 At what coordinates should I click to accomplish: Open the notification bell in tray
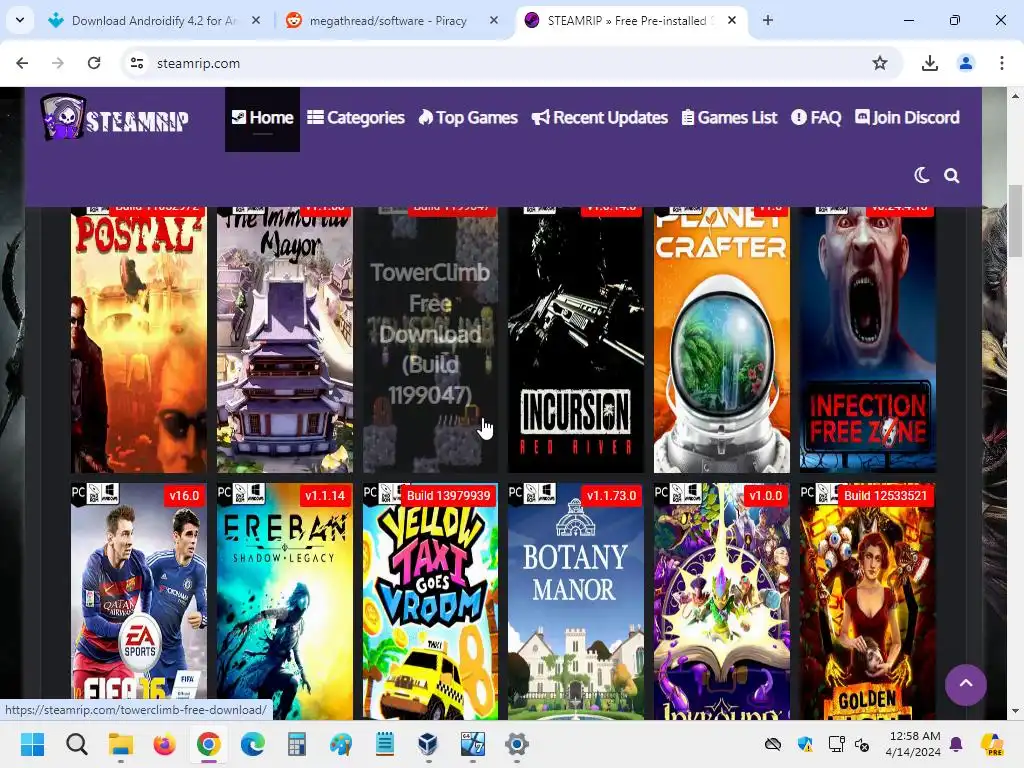[956, 744]
